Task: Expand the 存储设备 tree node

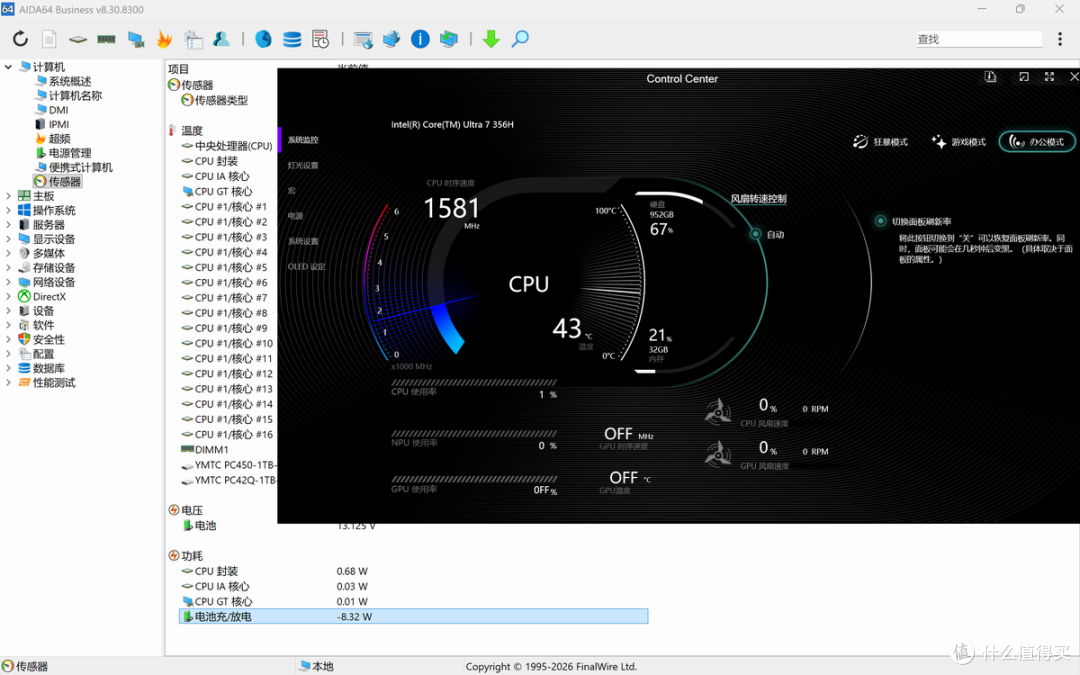Action: pyautogui.click(x=8, y=268)
